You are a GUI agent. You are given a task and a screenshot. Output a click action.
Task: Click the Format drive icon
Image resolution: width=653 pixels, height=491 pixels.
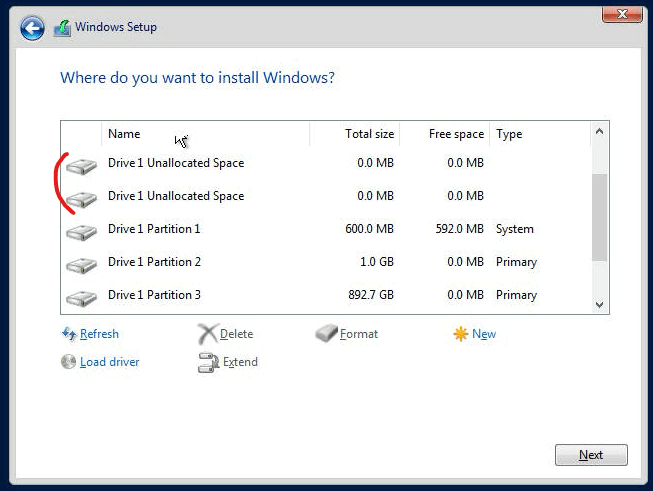pos(326,334)
